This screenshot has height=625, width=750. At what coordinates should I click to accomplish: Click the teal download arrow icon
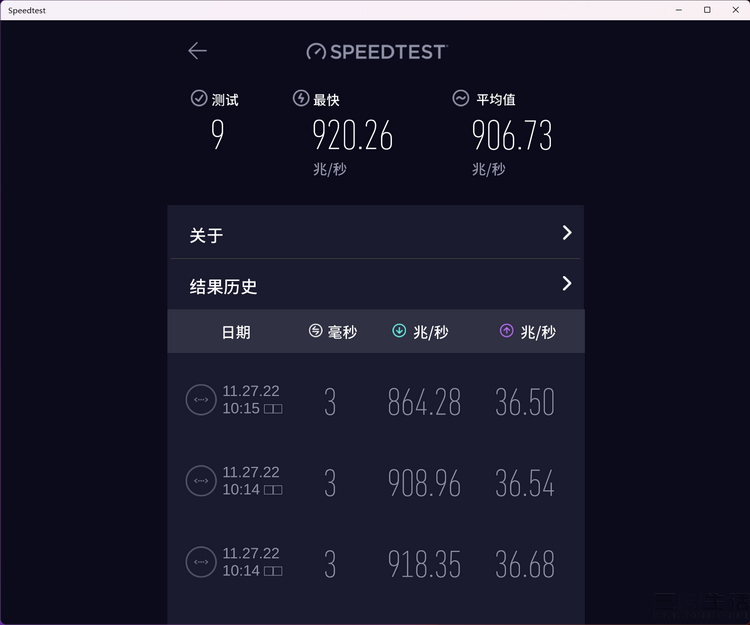(399, 330)
